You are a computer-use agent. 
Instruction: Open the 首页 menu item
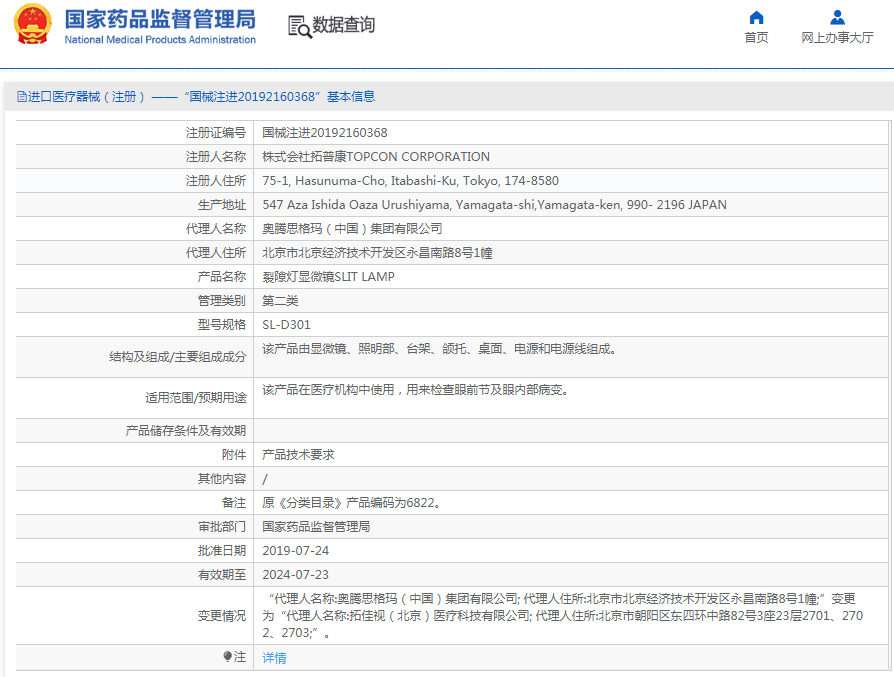point(756,38)
